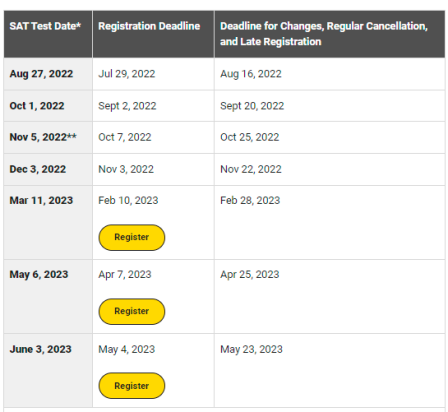
Task: Select the Feb 10, 2023 registration deadline
Action: coord(128,200)
